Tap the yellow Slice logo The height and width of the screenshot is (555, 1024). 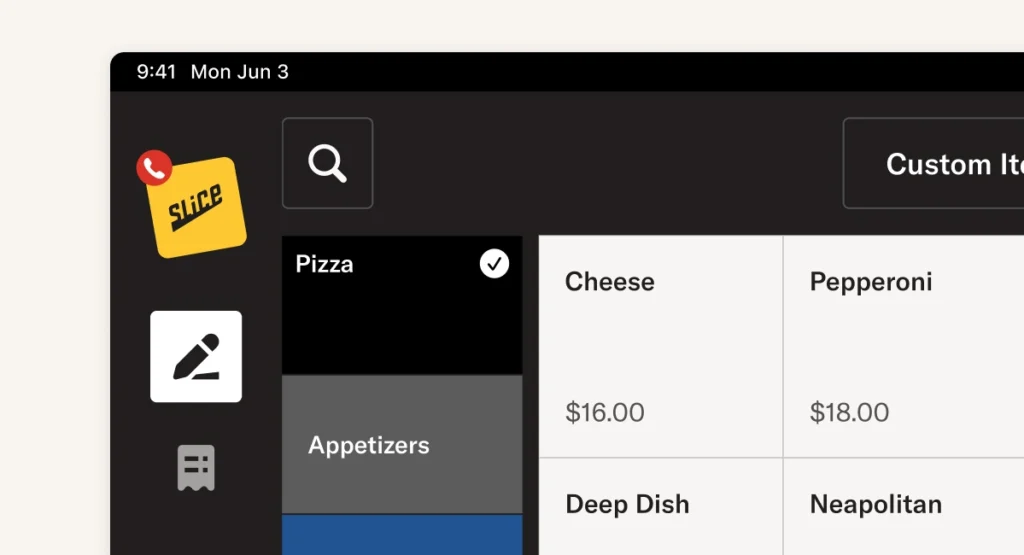(x=197, y=208)
